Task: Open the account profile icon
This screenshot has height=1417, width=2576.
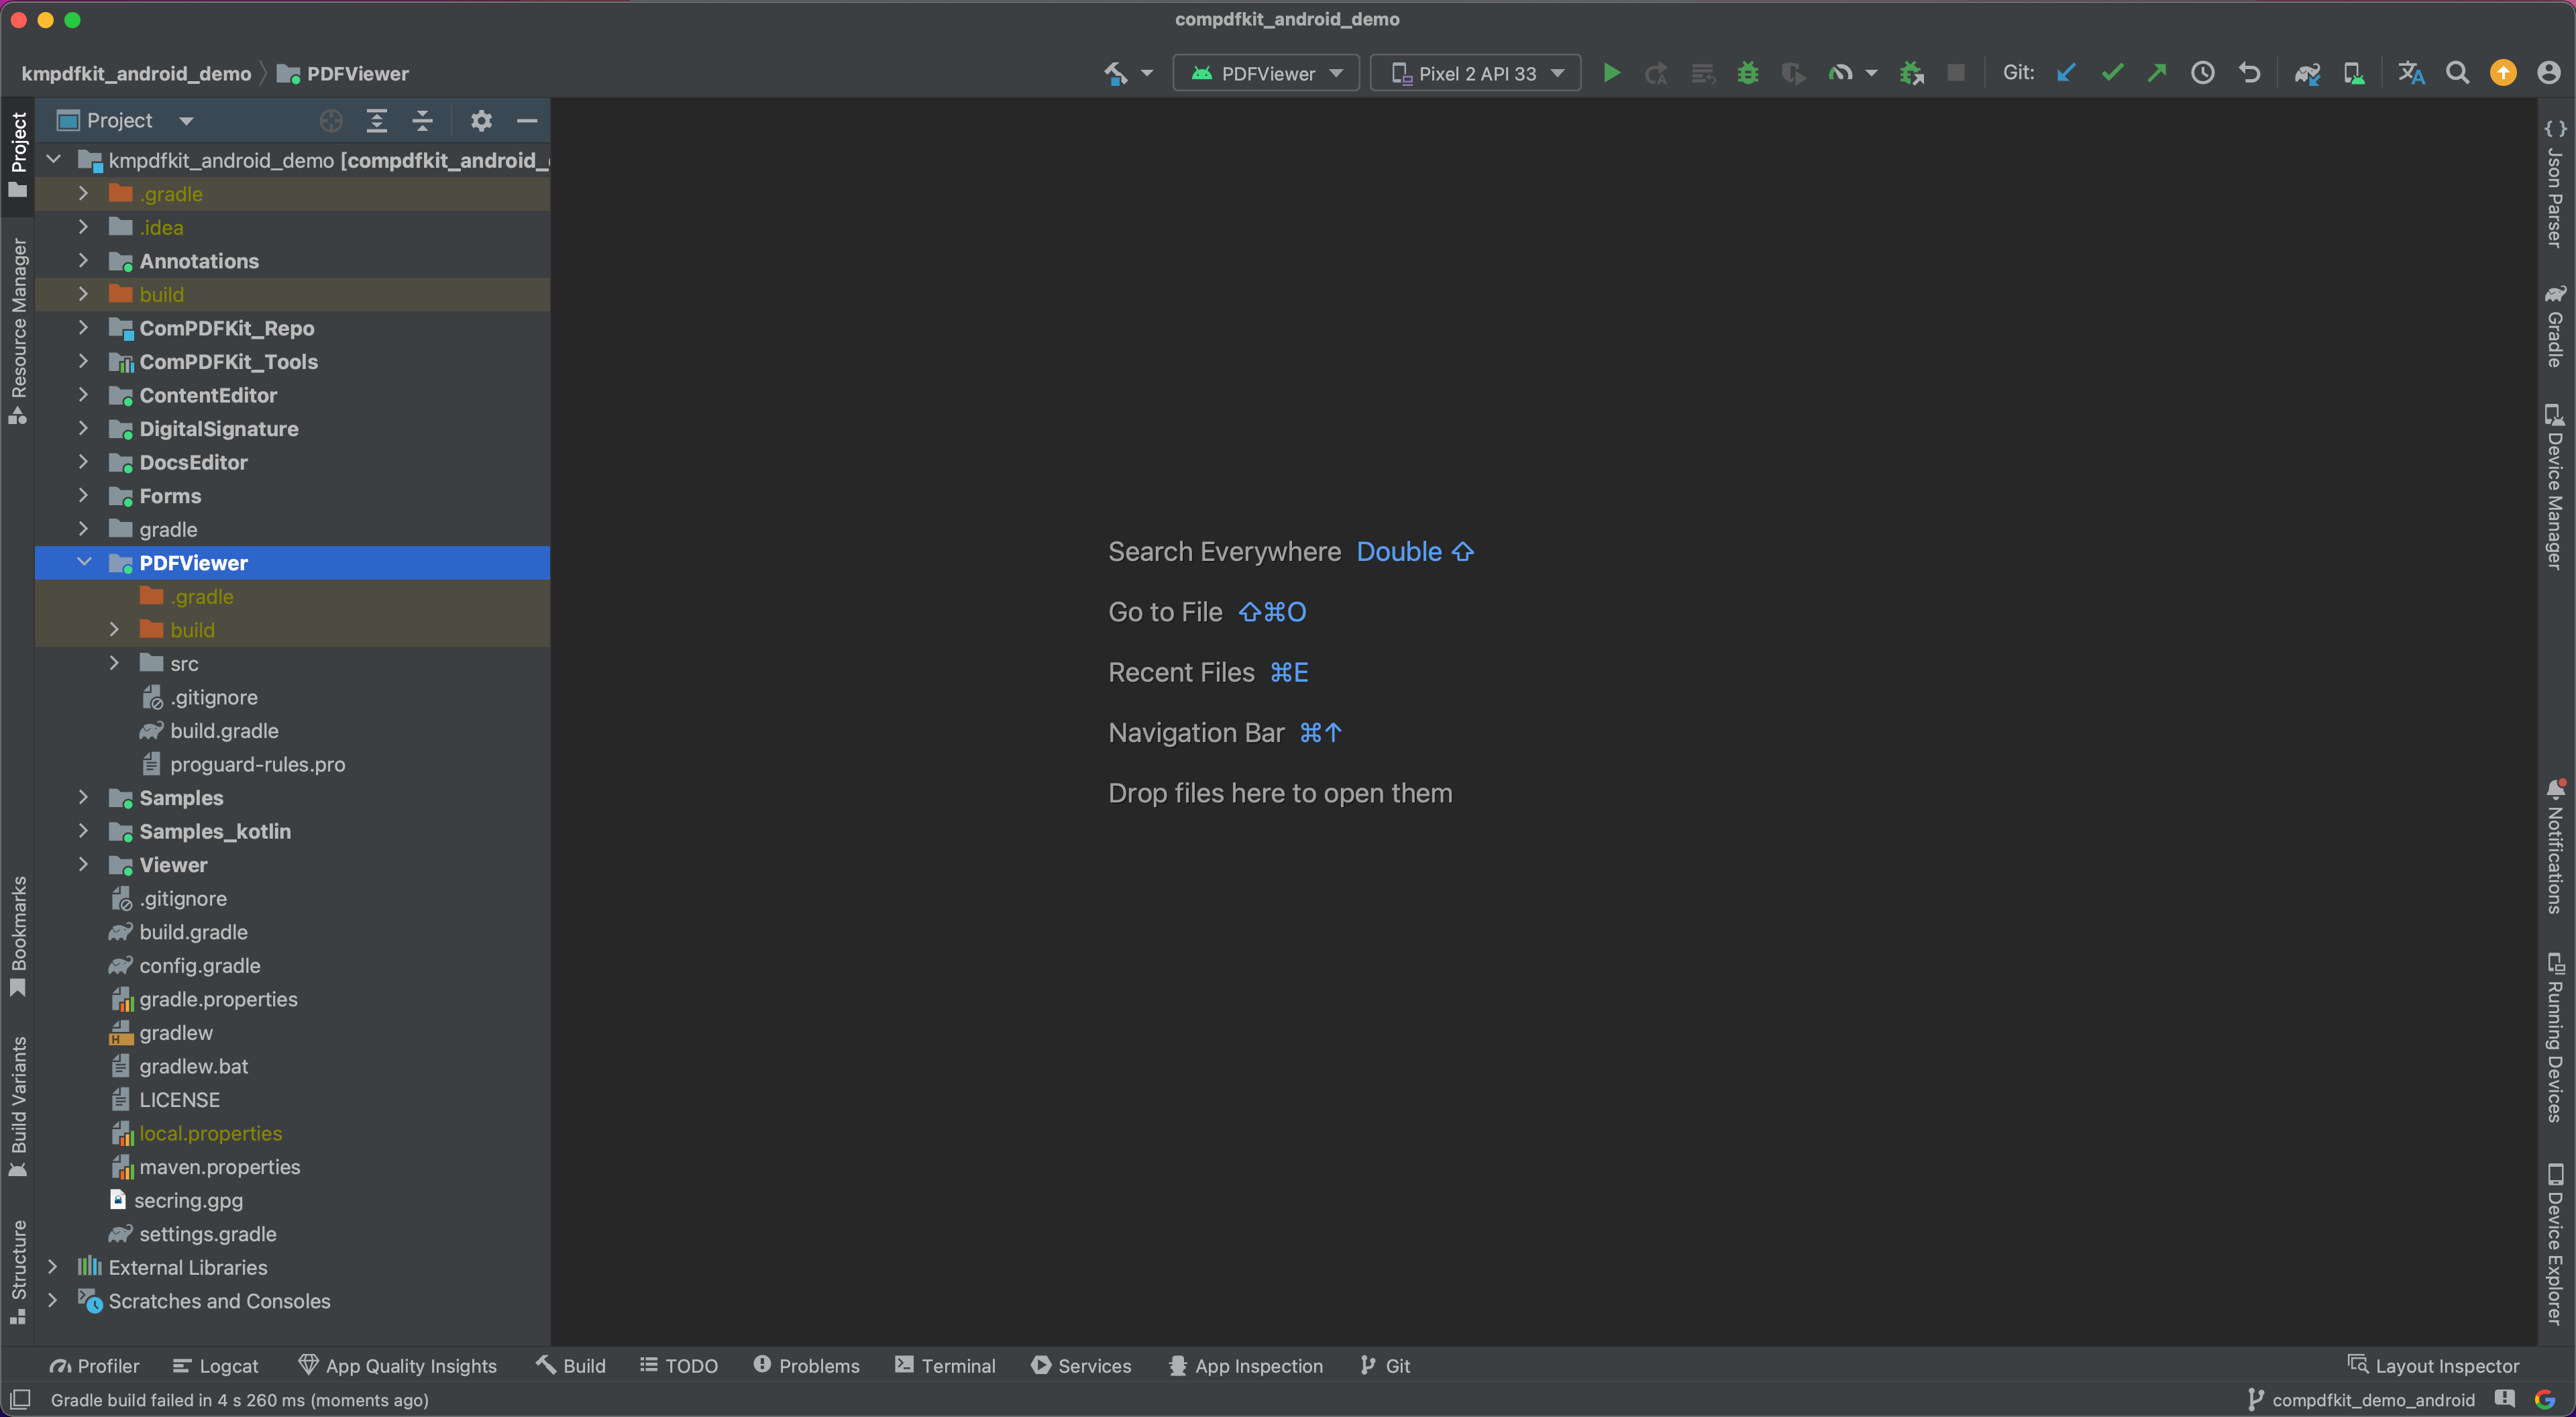Action: point(2549,73)
